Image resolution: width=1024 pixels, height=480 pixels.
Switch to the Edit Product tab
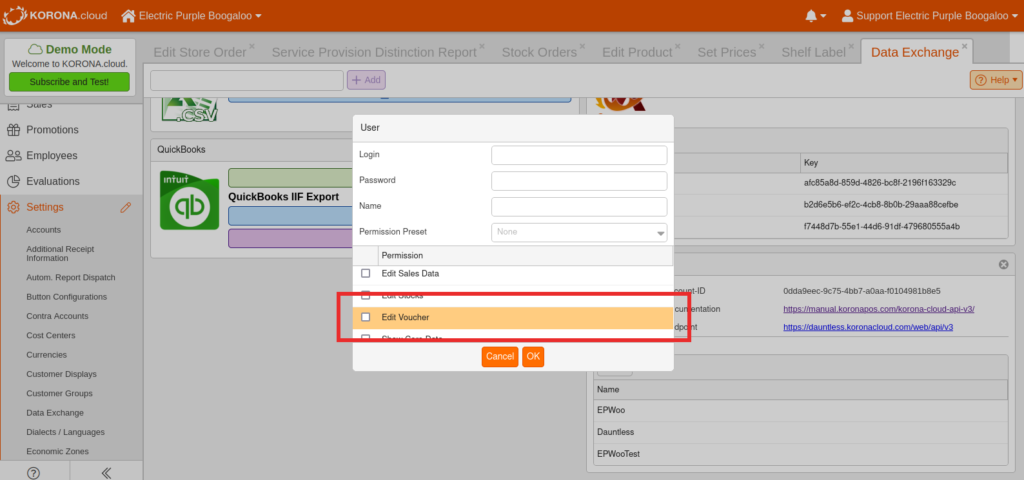(637, 52)
